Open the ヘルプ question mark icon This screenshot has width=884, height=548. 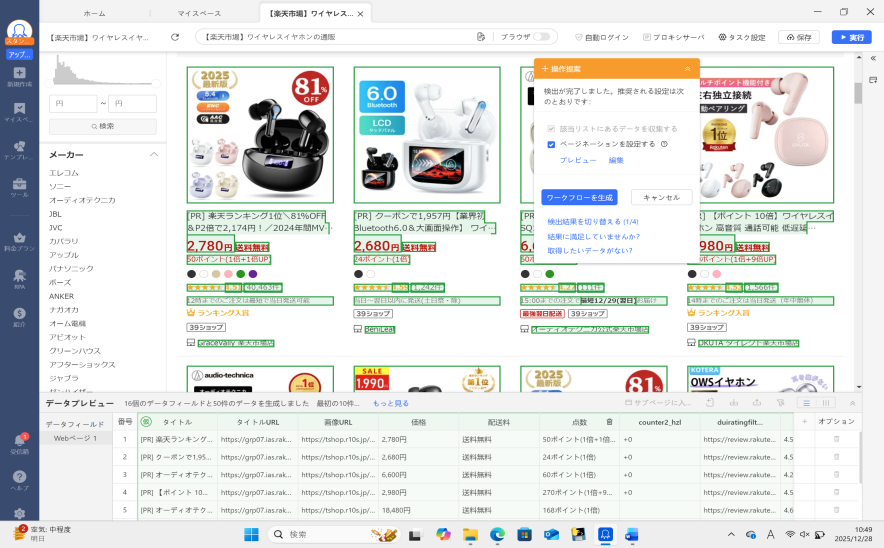point(19,478)
